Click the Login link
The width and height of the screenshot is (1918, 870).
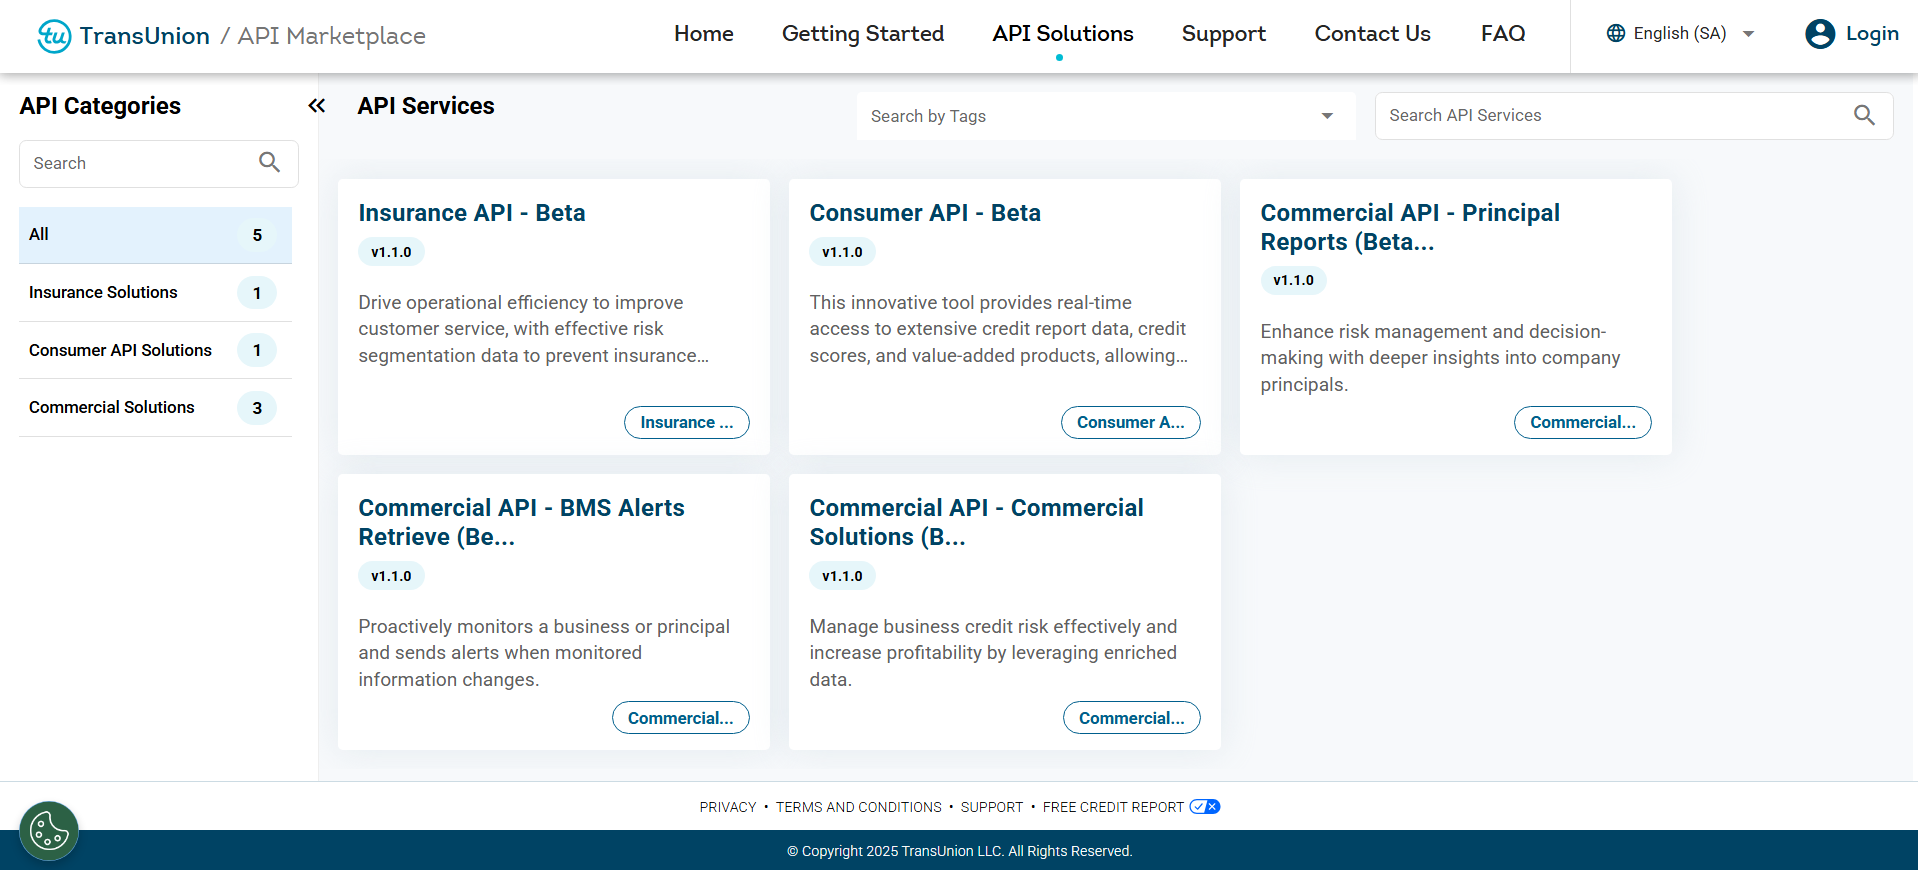tap(1872, 34)
